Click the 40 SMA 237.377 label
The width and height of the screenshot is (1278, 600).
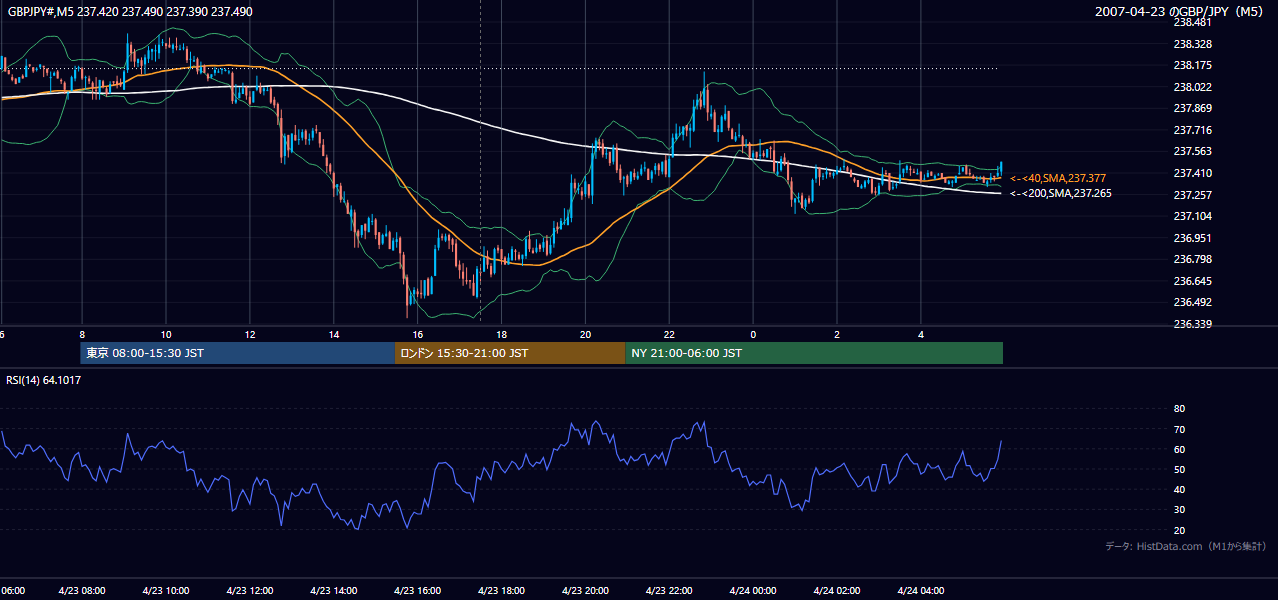1056,178
